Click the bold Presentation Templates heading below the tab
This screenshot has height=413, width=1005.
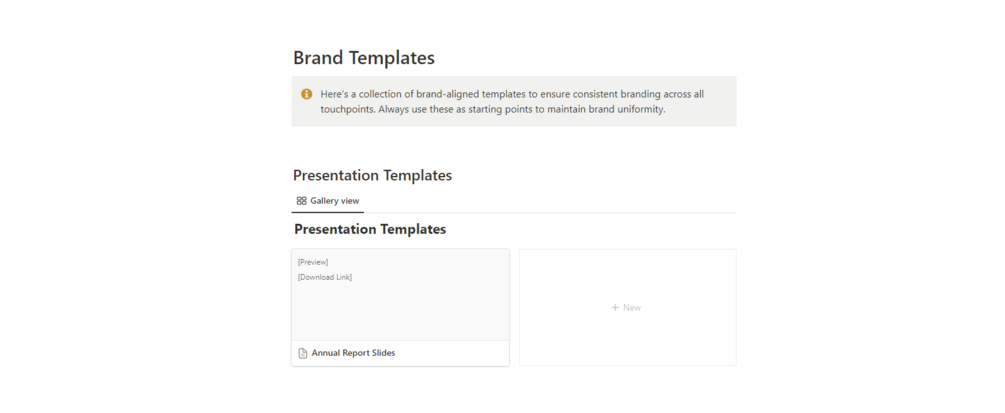370,229
